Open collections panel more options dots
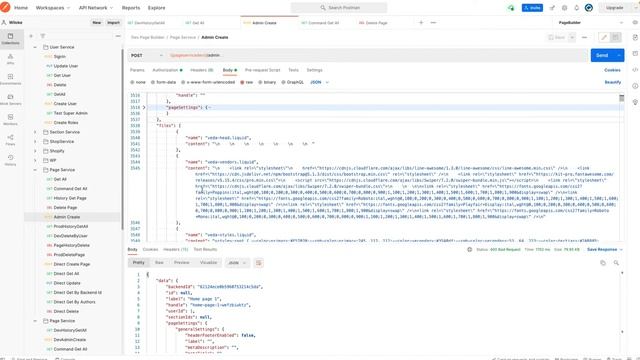 click(118, 36)
